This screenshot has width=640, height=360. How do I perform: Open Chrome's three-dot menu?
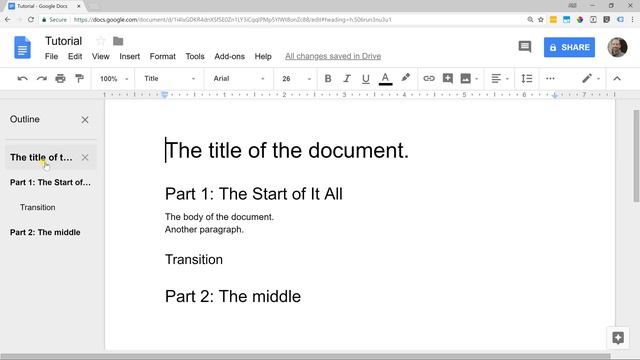pos(633,20)
